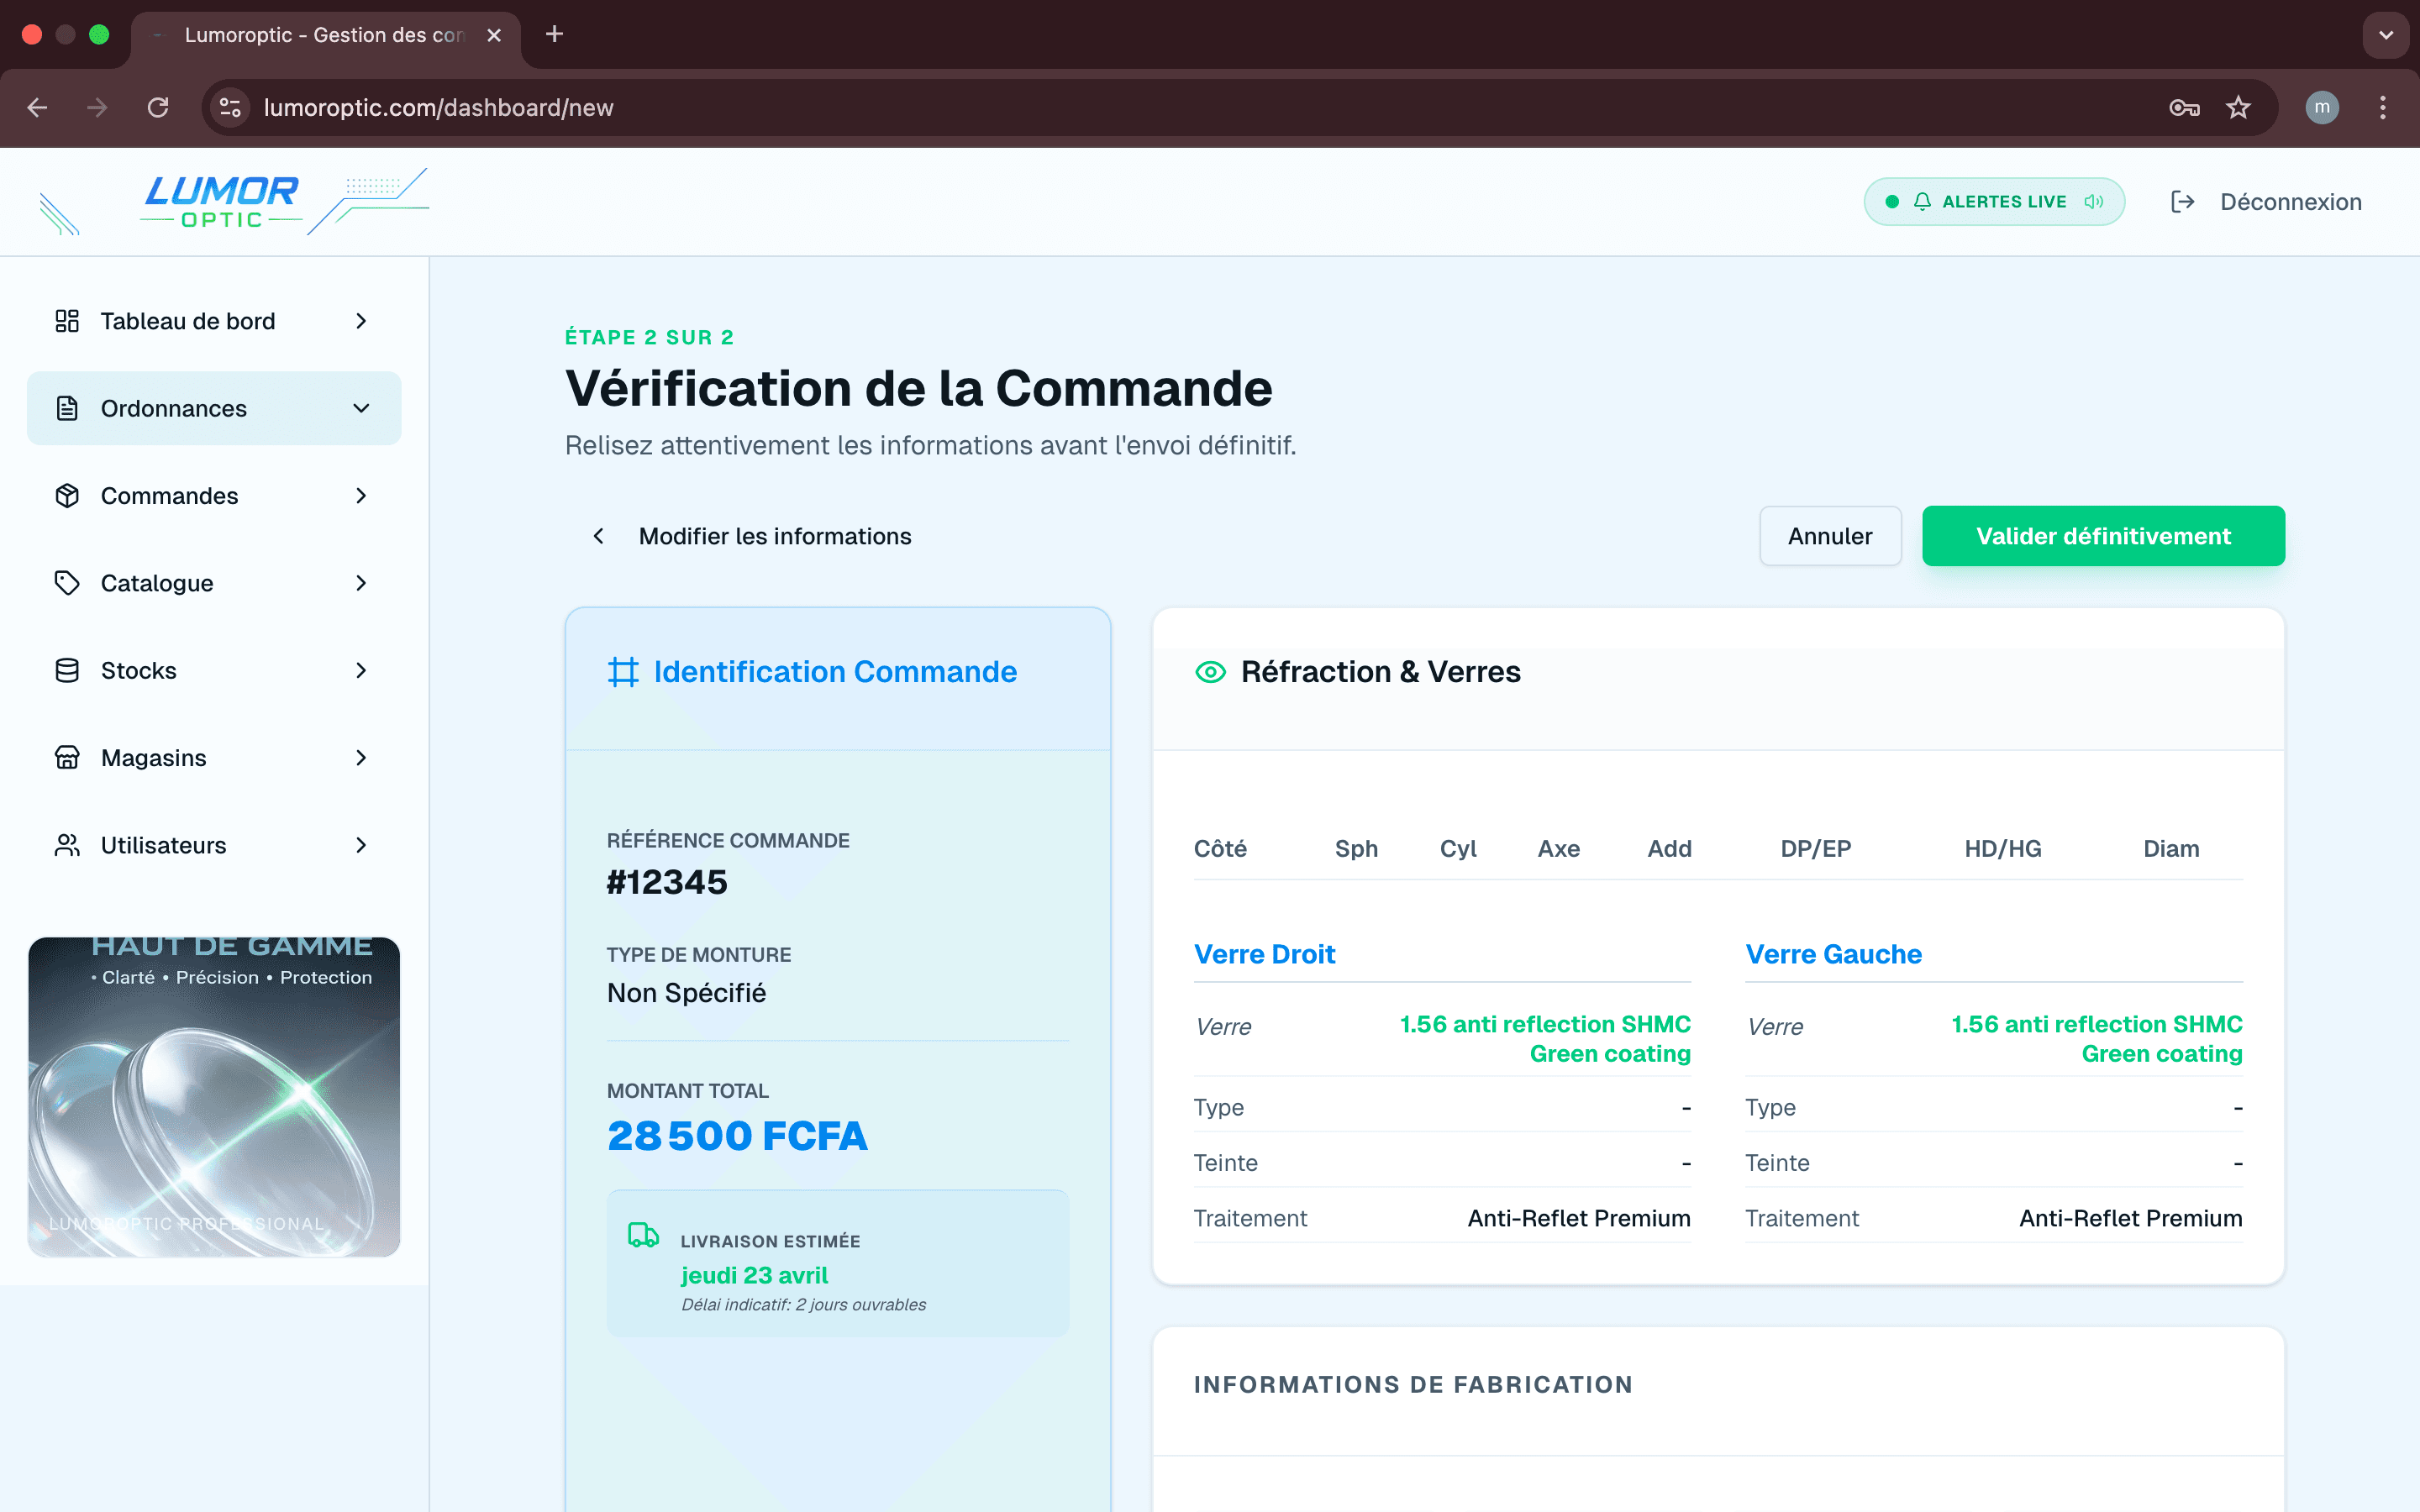Click the DP/EP column header

(1815, 849)
